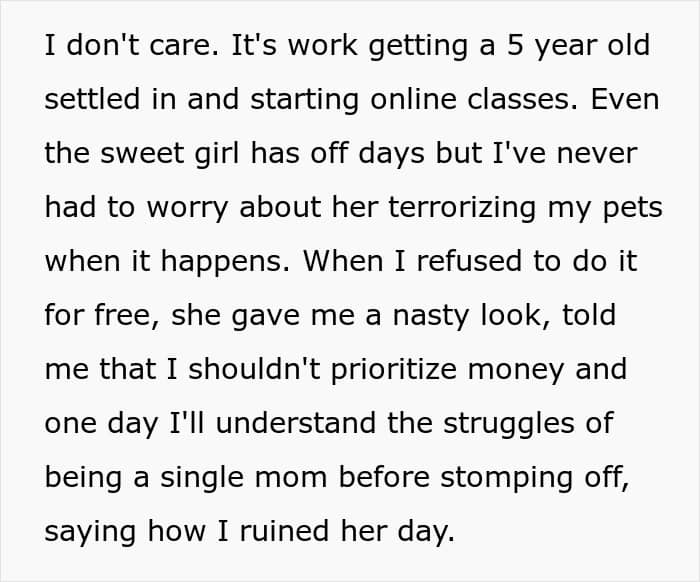Click the phrase "sweet girl"
700x582 pixels.
(x=170, y=154)
